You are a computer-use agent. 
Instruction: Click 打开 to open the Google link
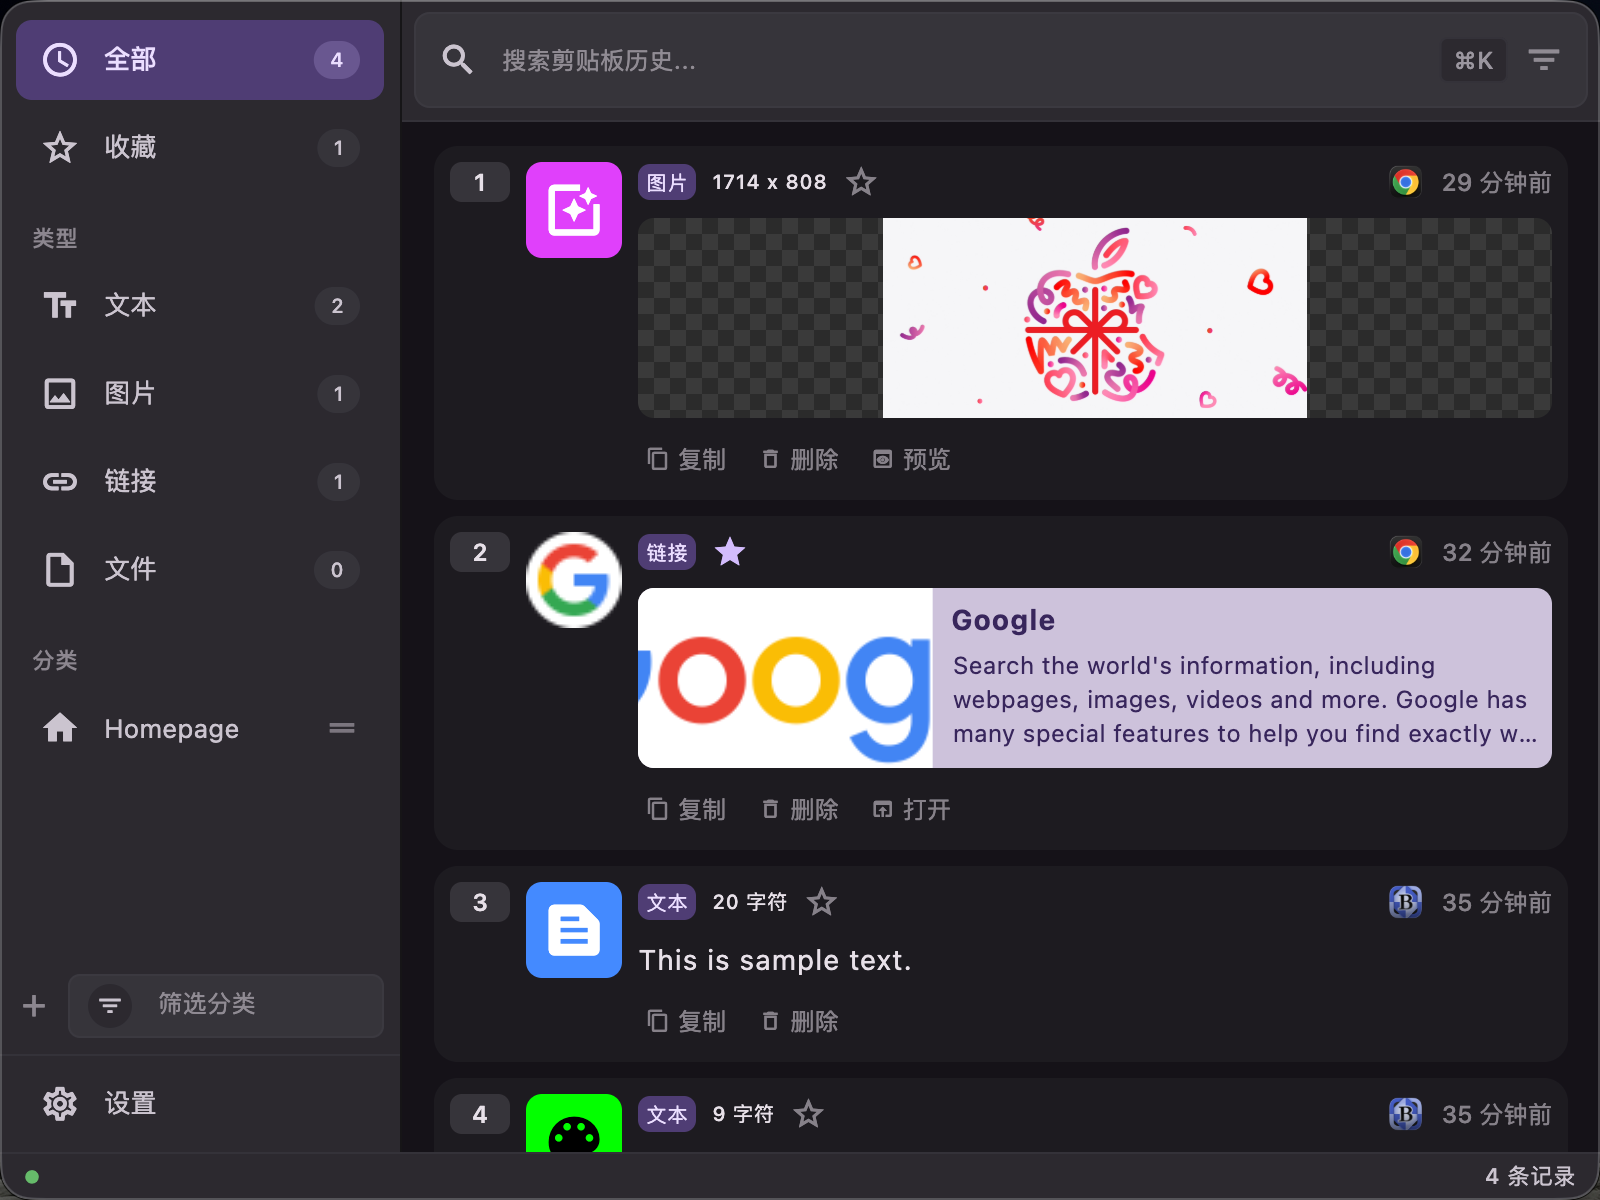[x=912, y=809]
